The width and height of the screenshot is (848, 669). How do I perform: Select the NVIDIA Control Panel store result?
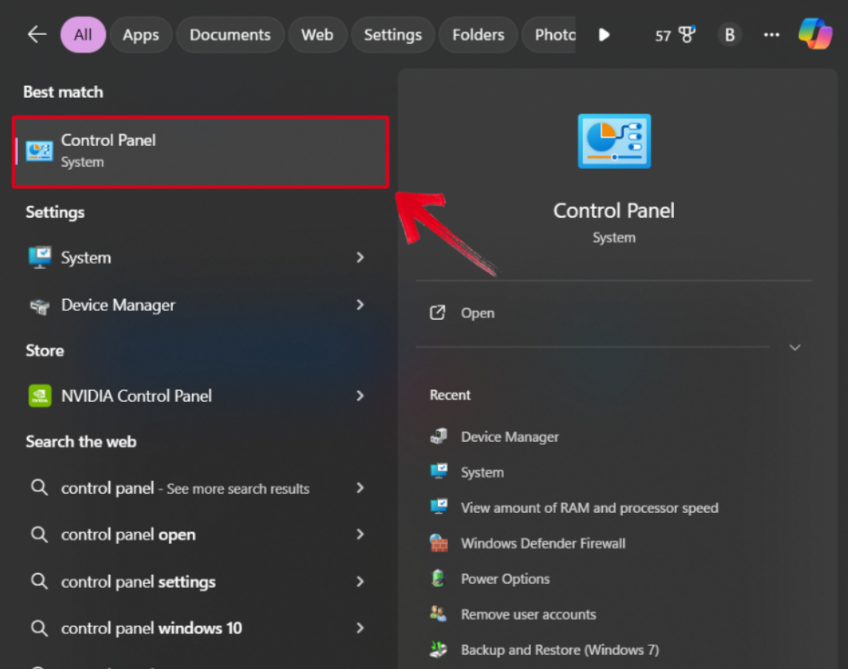tap(198, 396)
